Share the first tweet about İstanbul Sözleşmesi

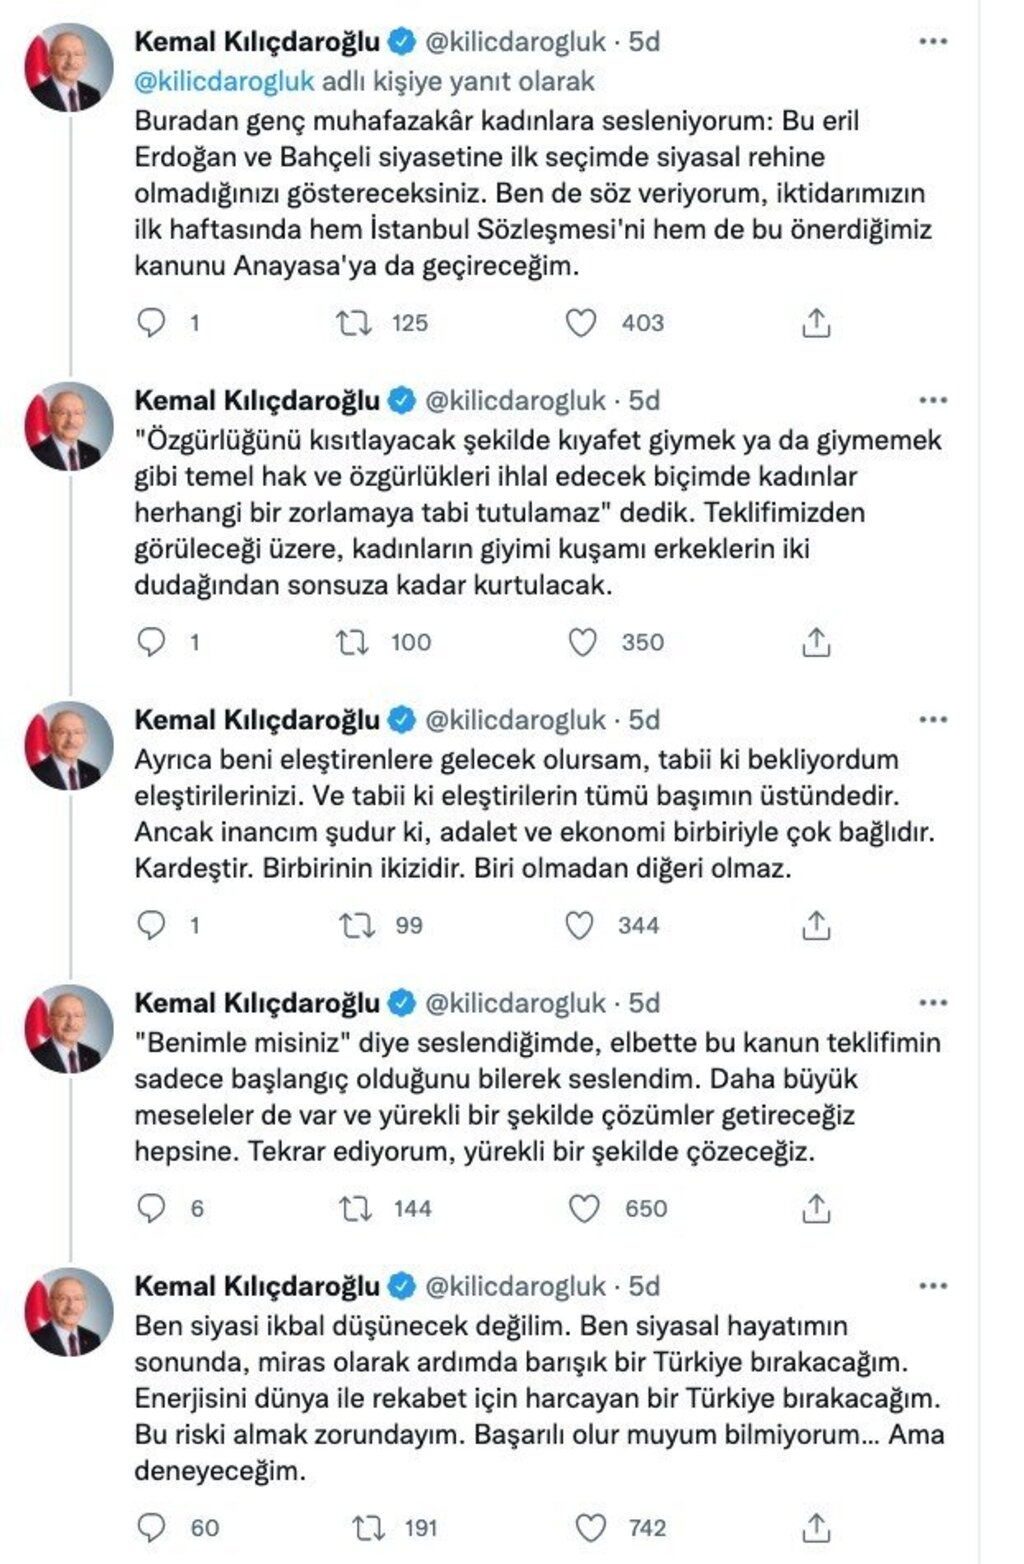coord(816,323)
